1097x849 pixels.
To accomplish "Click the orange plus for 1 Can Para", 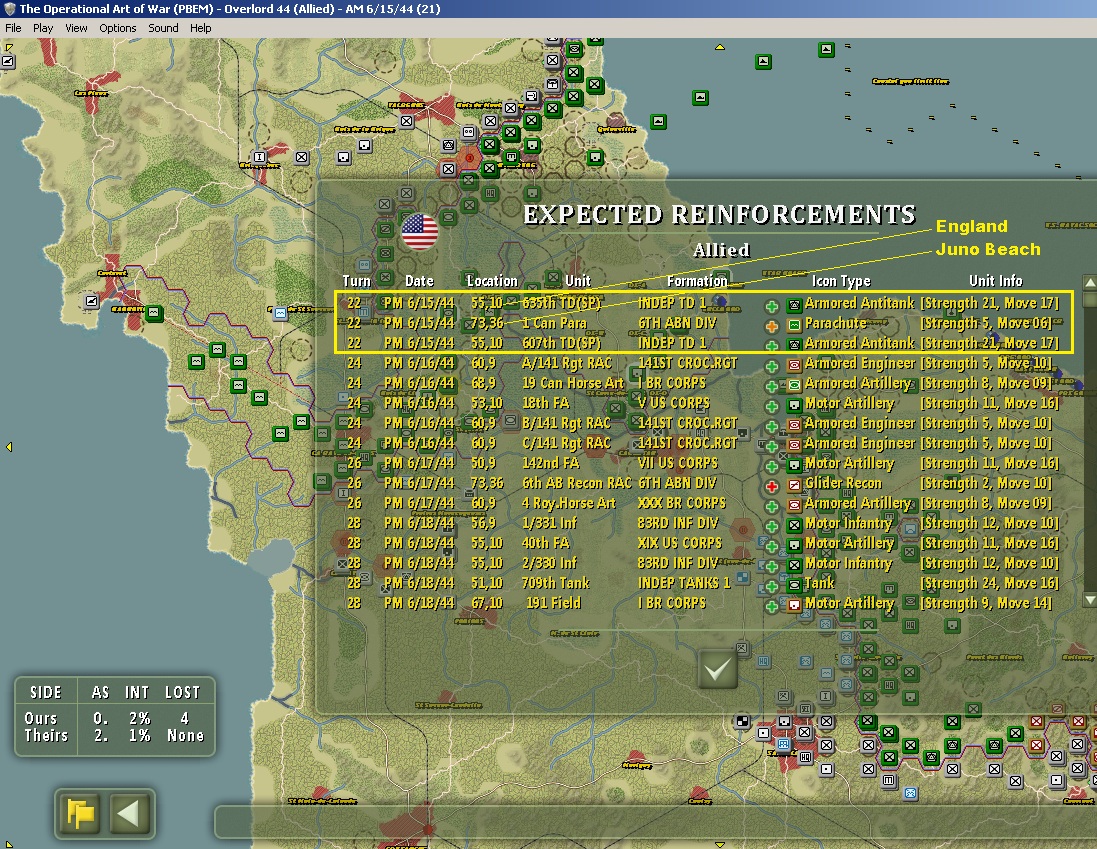I will [772, 326].
